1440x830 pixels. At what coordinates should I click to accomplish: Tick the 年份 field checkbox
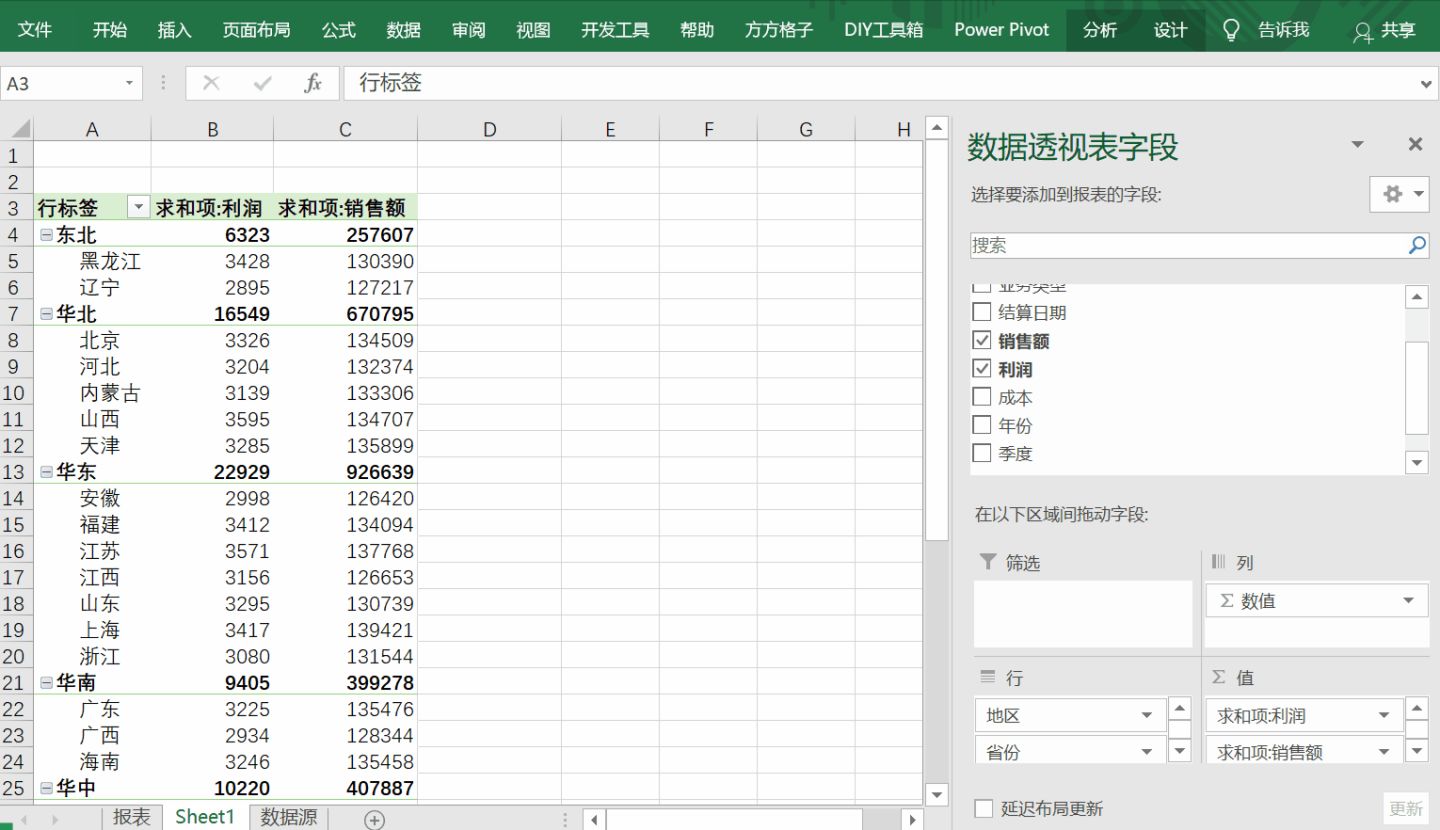click(x=982, y=424)
